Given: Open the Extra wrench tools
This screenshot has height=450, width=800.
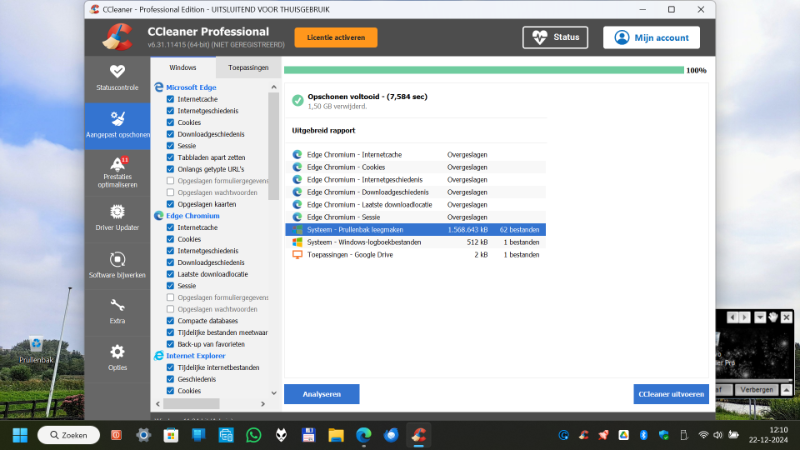Looking at the screenshot, I should (x=117, y=311).
